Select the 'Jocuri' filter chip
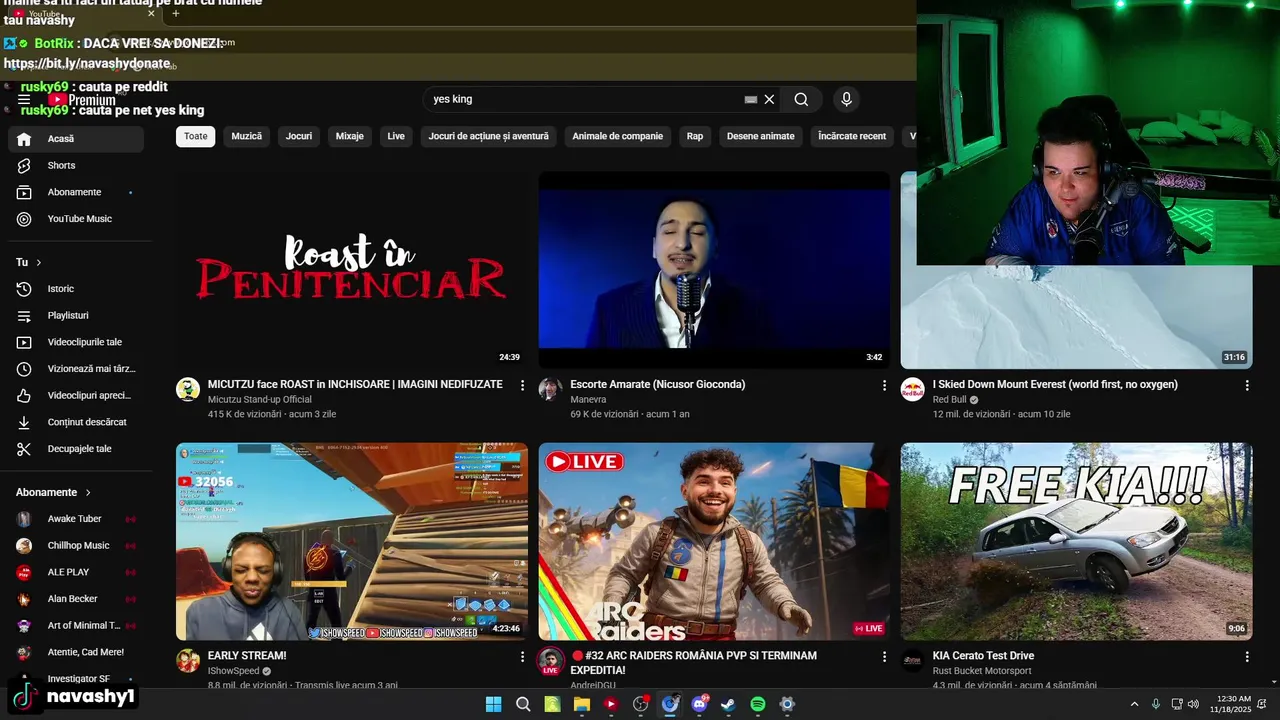Viewport: 1280px width, 720px height. click(x=299, y=136)
